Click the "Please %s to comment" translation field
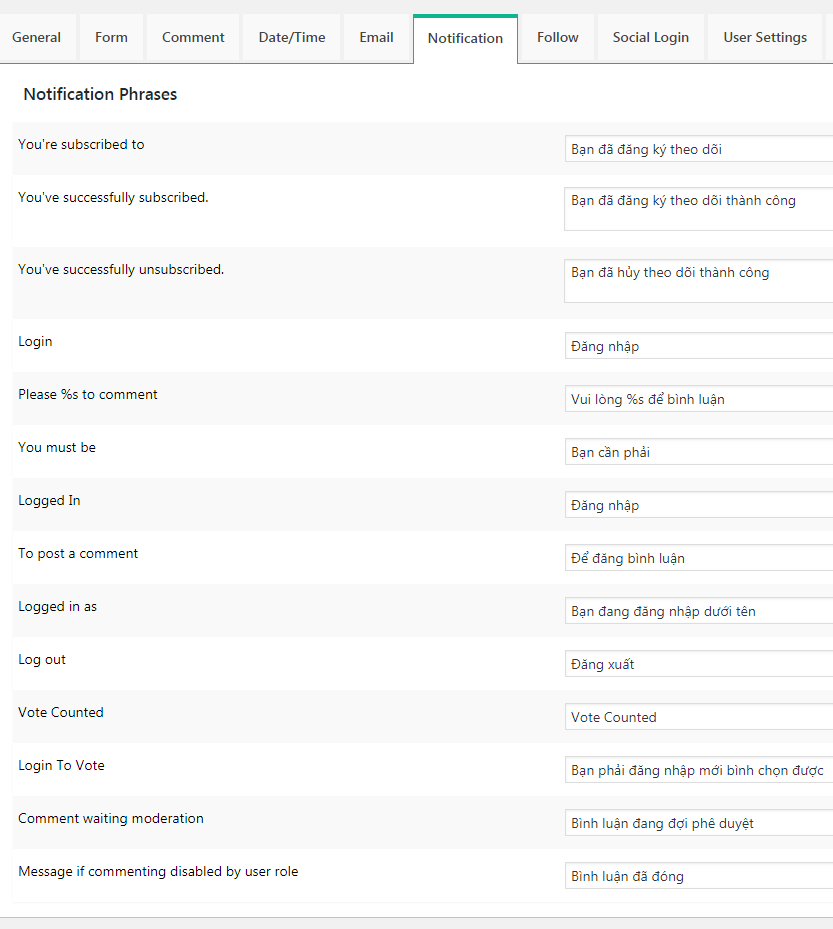Image resolution: width=833 pixels, height=929 pixels. pos(697,398)
